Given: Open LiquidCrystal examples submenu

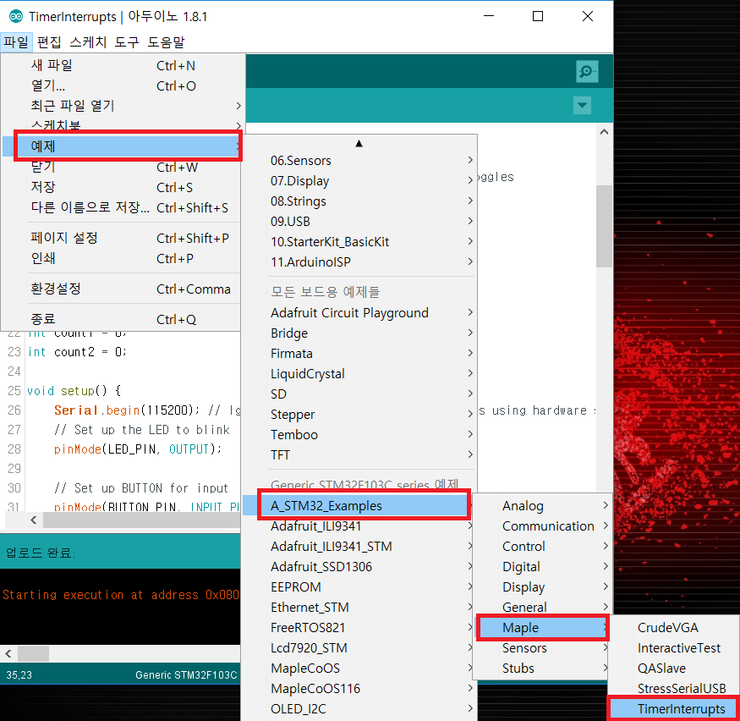Looking at the screenshot, I should [x=359, y=374].
